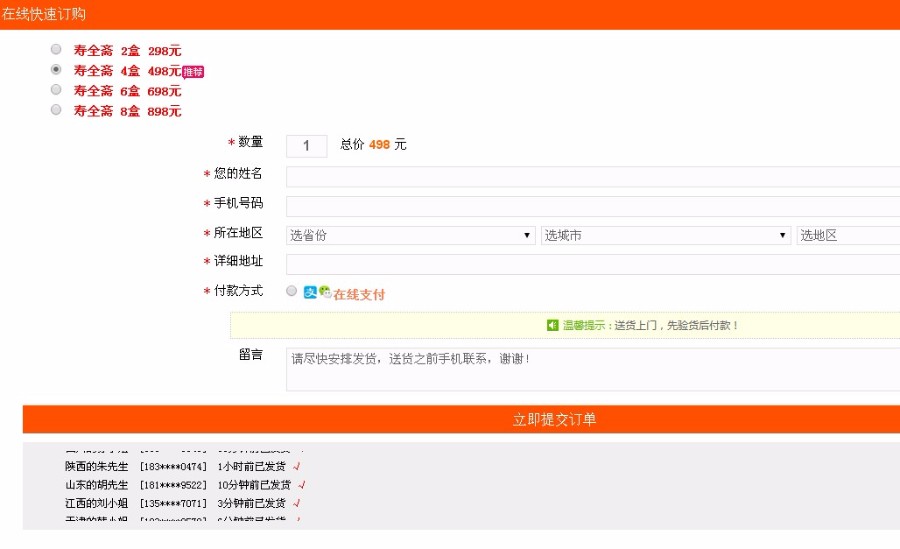Select 寿全斋 2盒 298元 radio option

coord(56,49)
